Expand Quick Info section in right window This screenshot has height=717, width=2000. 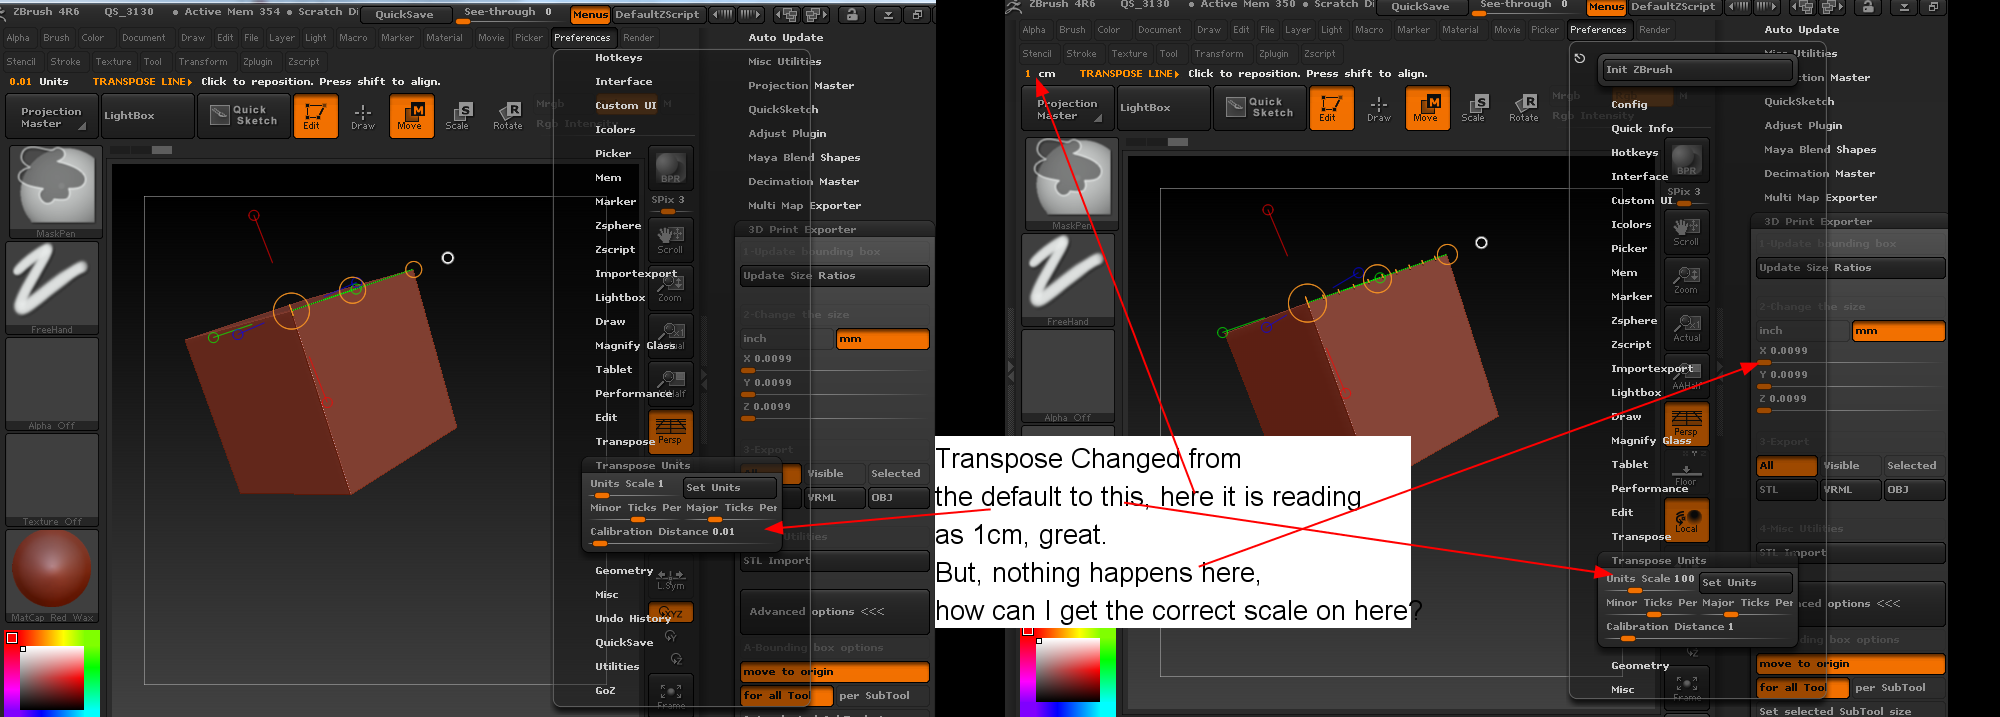pos(1642,129)
